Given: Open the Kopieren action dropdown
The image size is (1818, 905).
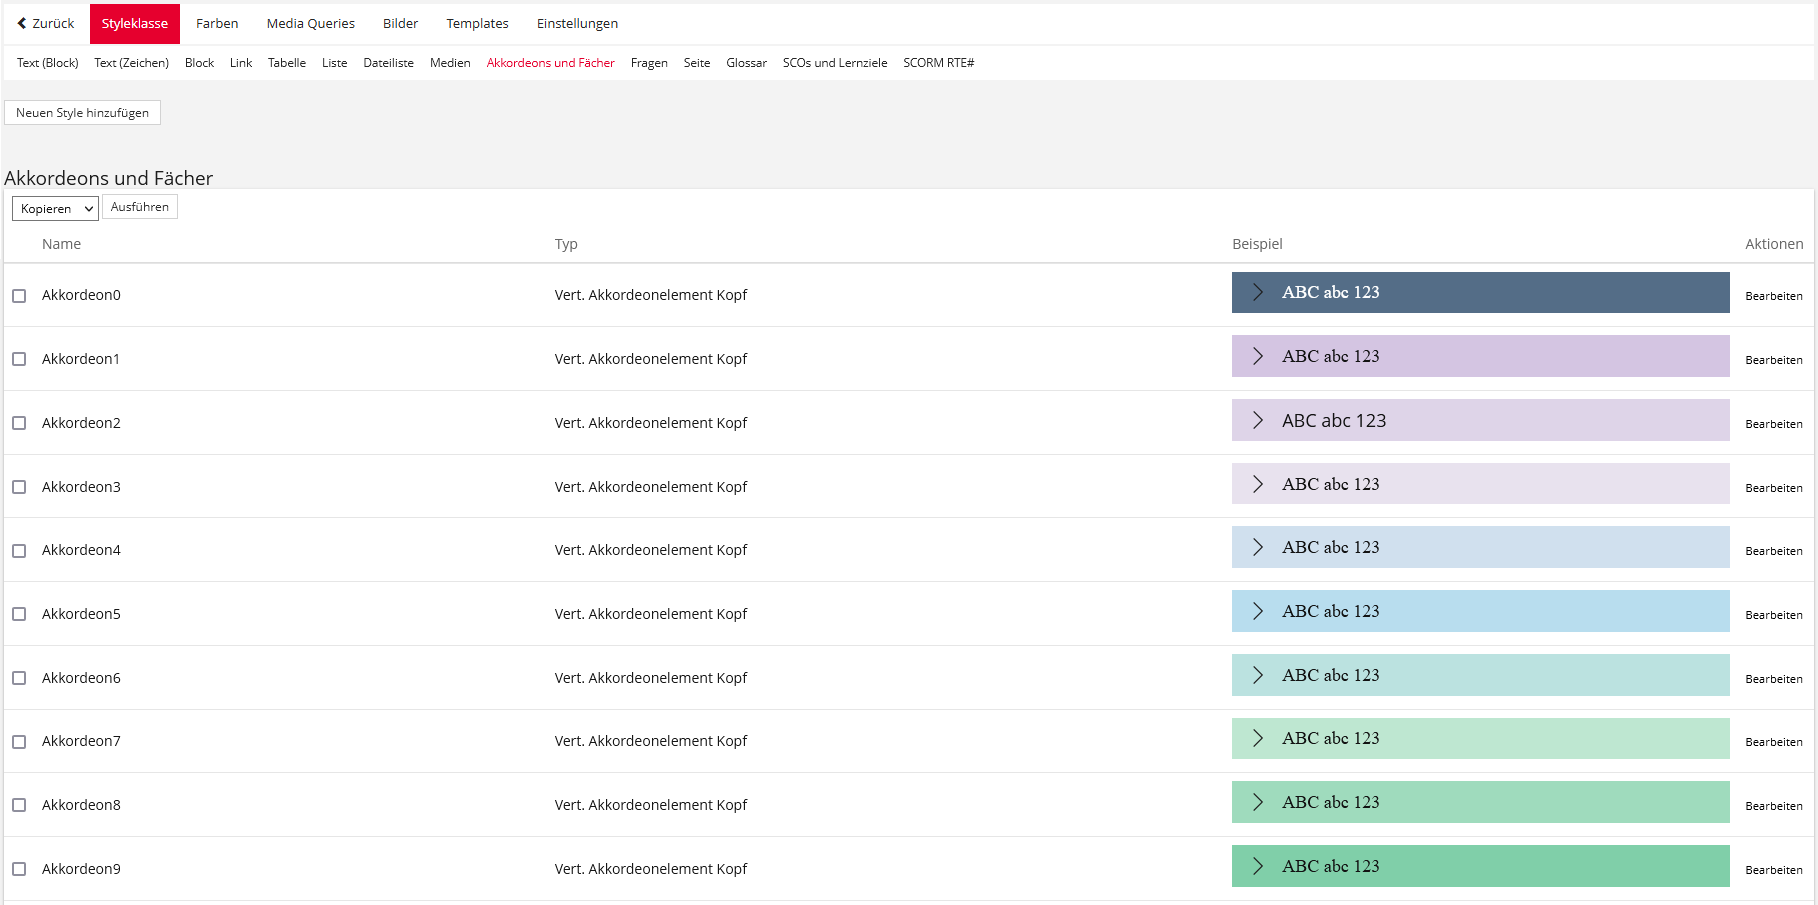Looking at the screenshot, I should pyautogui.click(x=55, y=208).
